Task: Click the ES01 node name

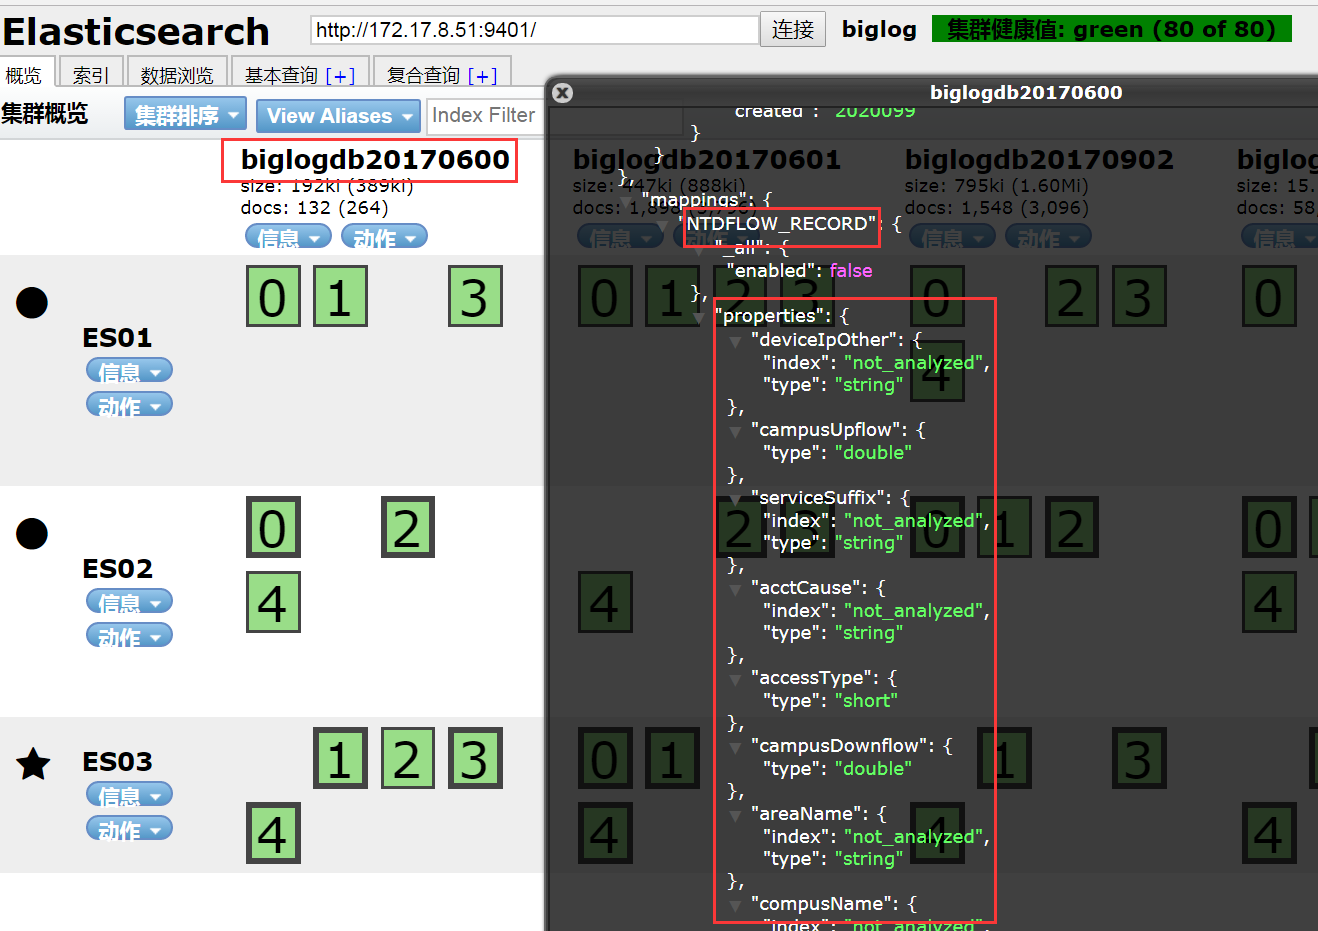Action: tap(118, 338)
